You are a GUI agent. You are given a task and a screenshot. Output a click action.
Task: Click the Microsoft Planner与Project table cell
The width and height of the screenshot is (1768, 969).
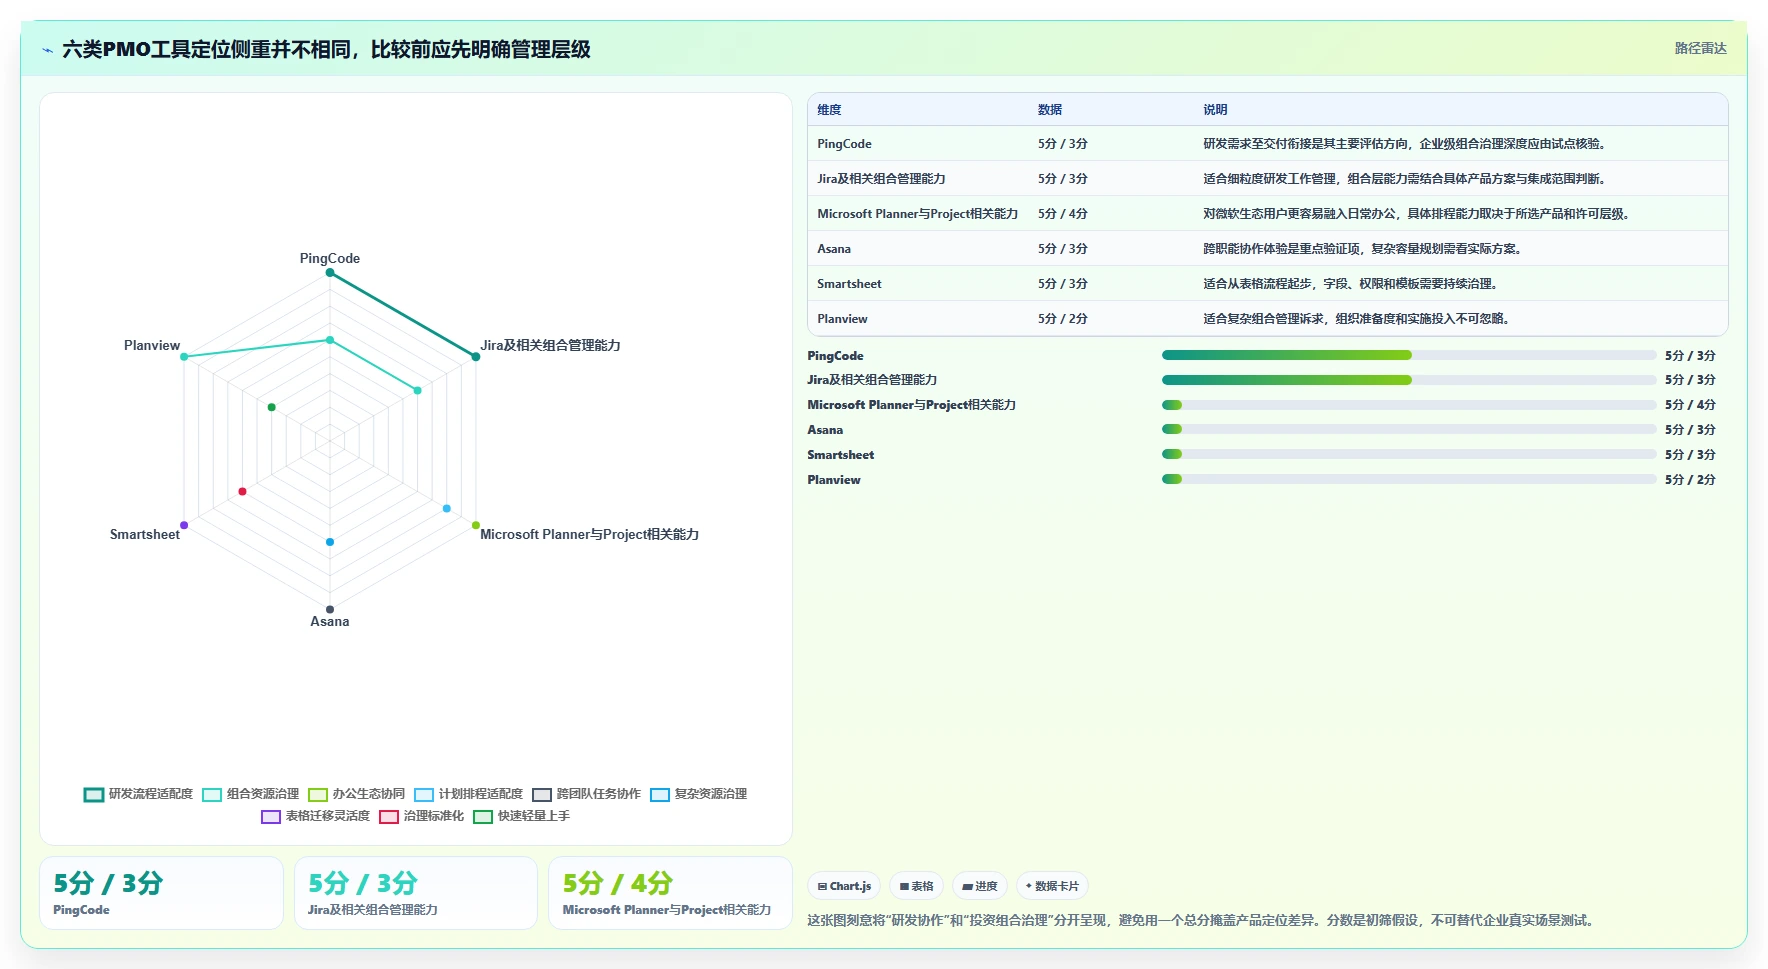[x=917, y=214]
